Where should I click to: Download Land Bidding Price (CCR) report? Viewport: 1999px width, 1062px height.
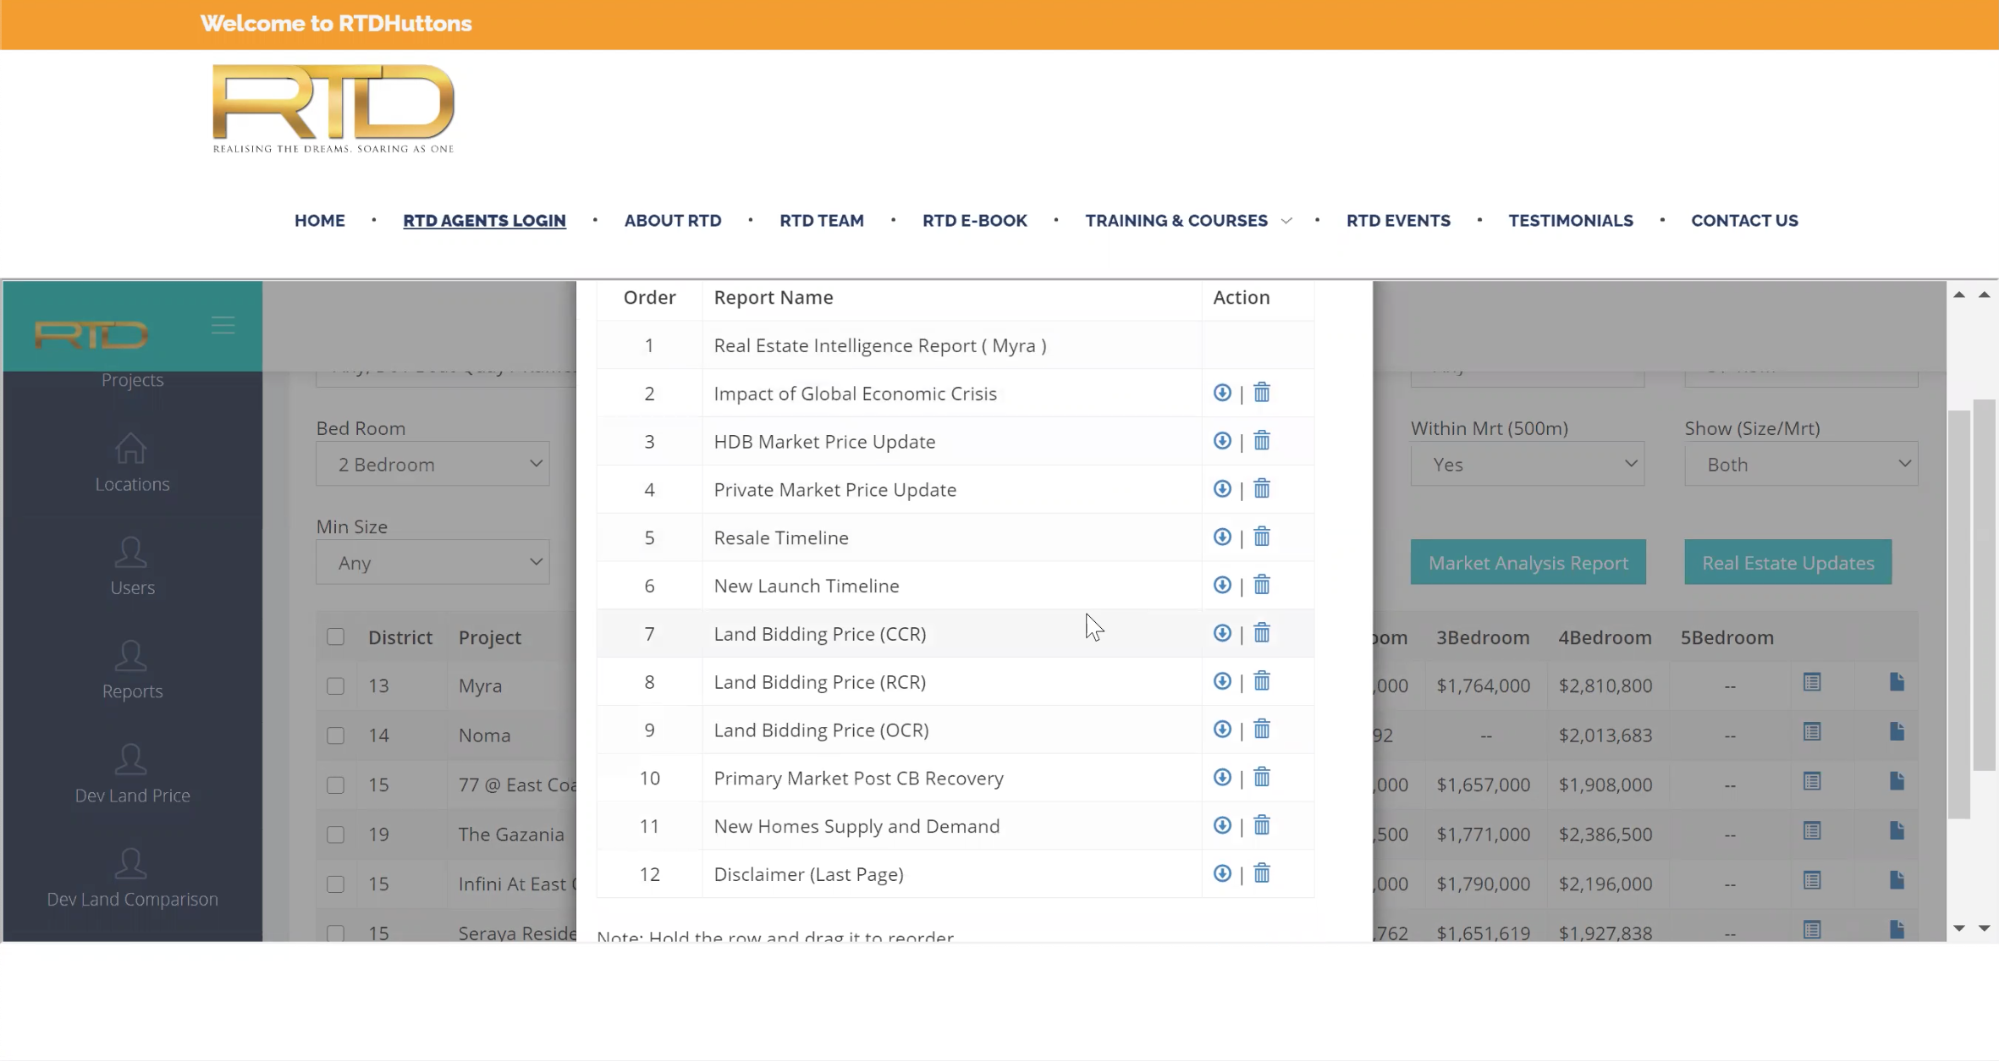pos(1222,633)
